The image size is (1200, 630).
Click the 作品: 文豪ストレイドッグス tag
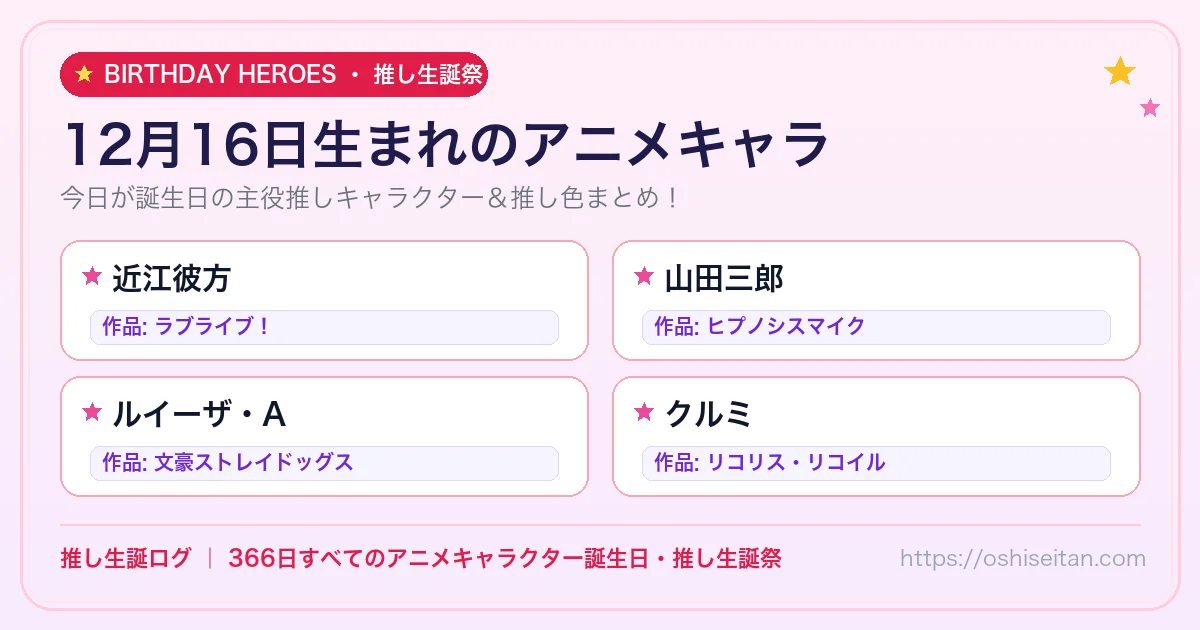[x=324, y=463]
